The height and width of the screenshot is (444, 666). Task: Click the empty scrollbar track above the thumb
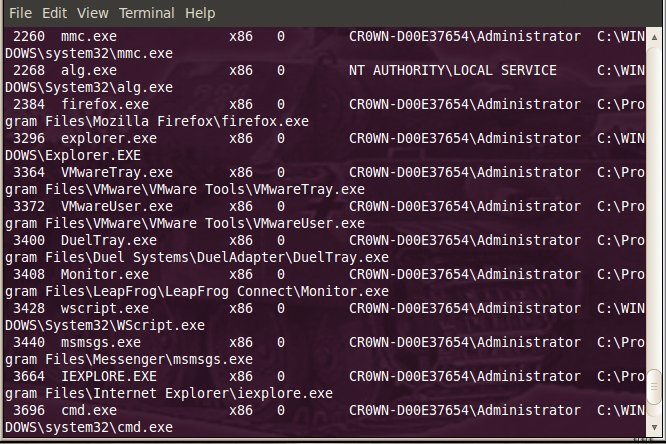click(x=655, y=200)
